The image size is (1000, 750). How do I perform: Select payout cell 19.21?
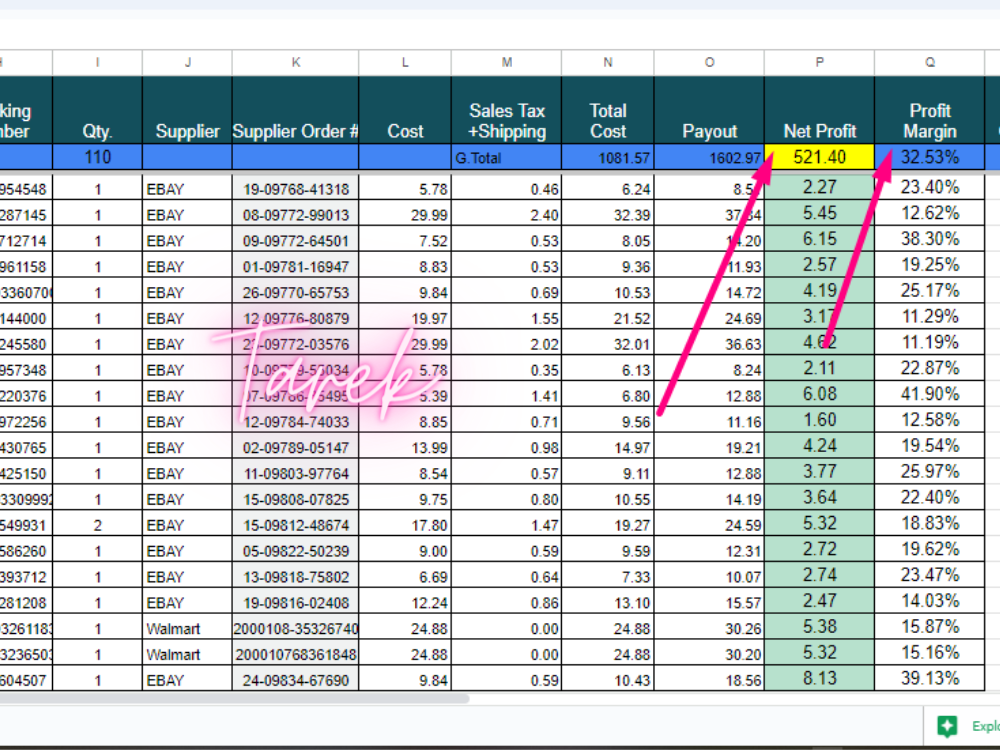709,448
